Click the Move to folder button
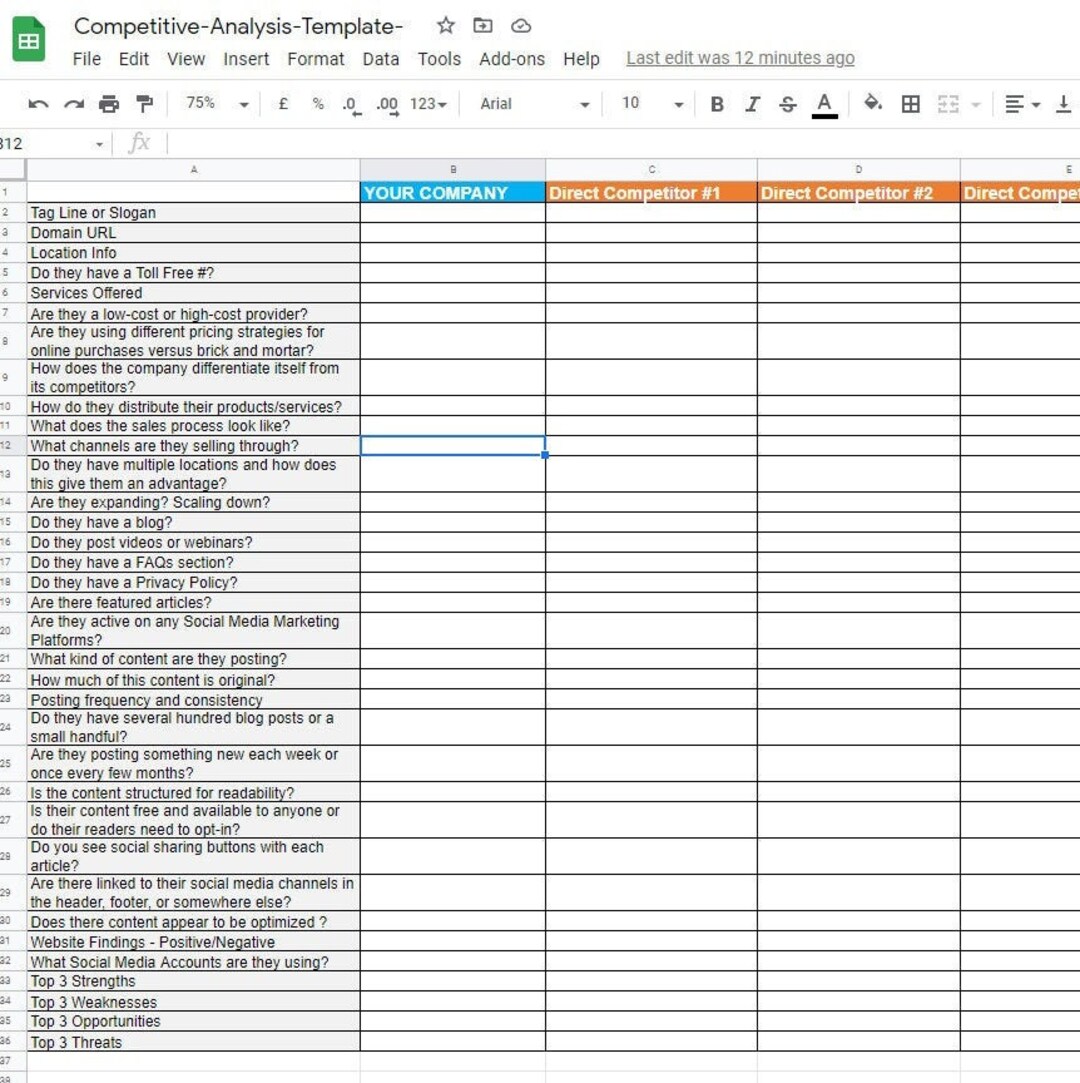Image resolution: width=1080 pixels, height=1083 pixels. tap(483, 26)
